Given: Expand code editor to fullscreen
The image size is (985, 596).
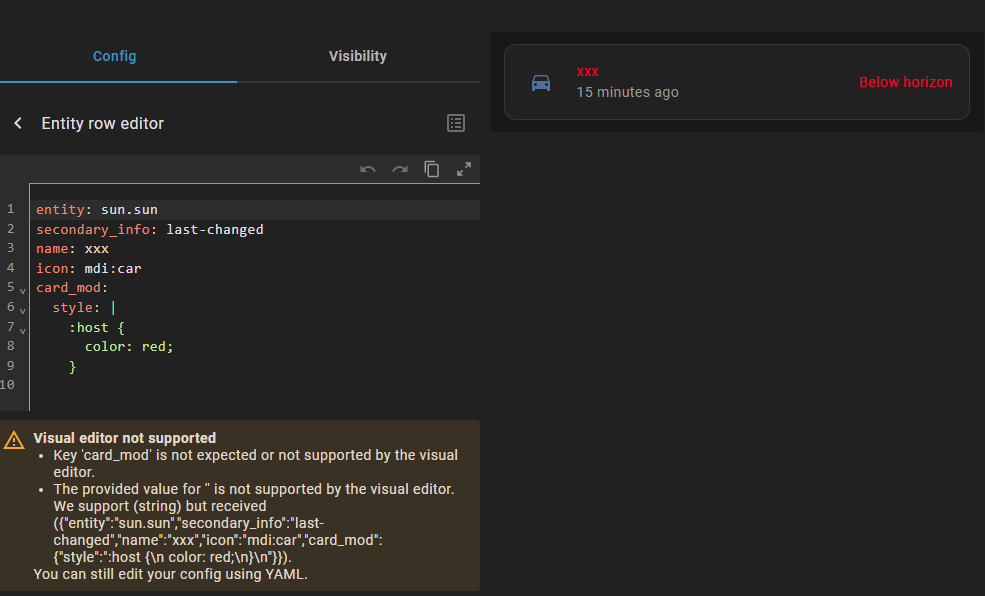Looking at the screenshot, I should click(x=464, y=169).
